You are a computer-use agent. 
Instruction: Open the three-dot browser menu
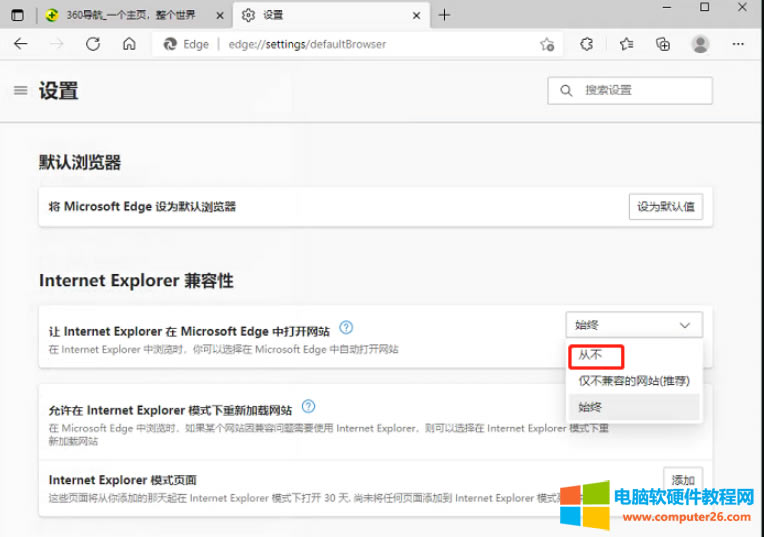tap(738, 44)
